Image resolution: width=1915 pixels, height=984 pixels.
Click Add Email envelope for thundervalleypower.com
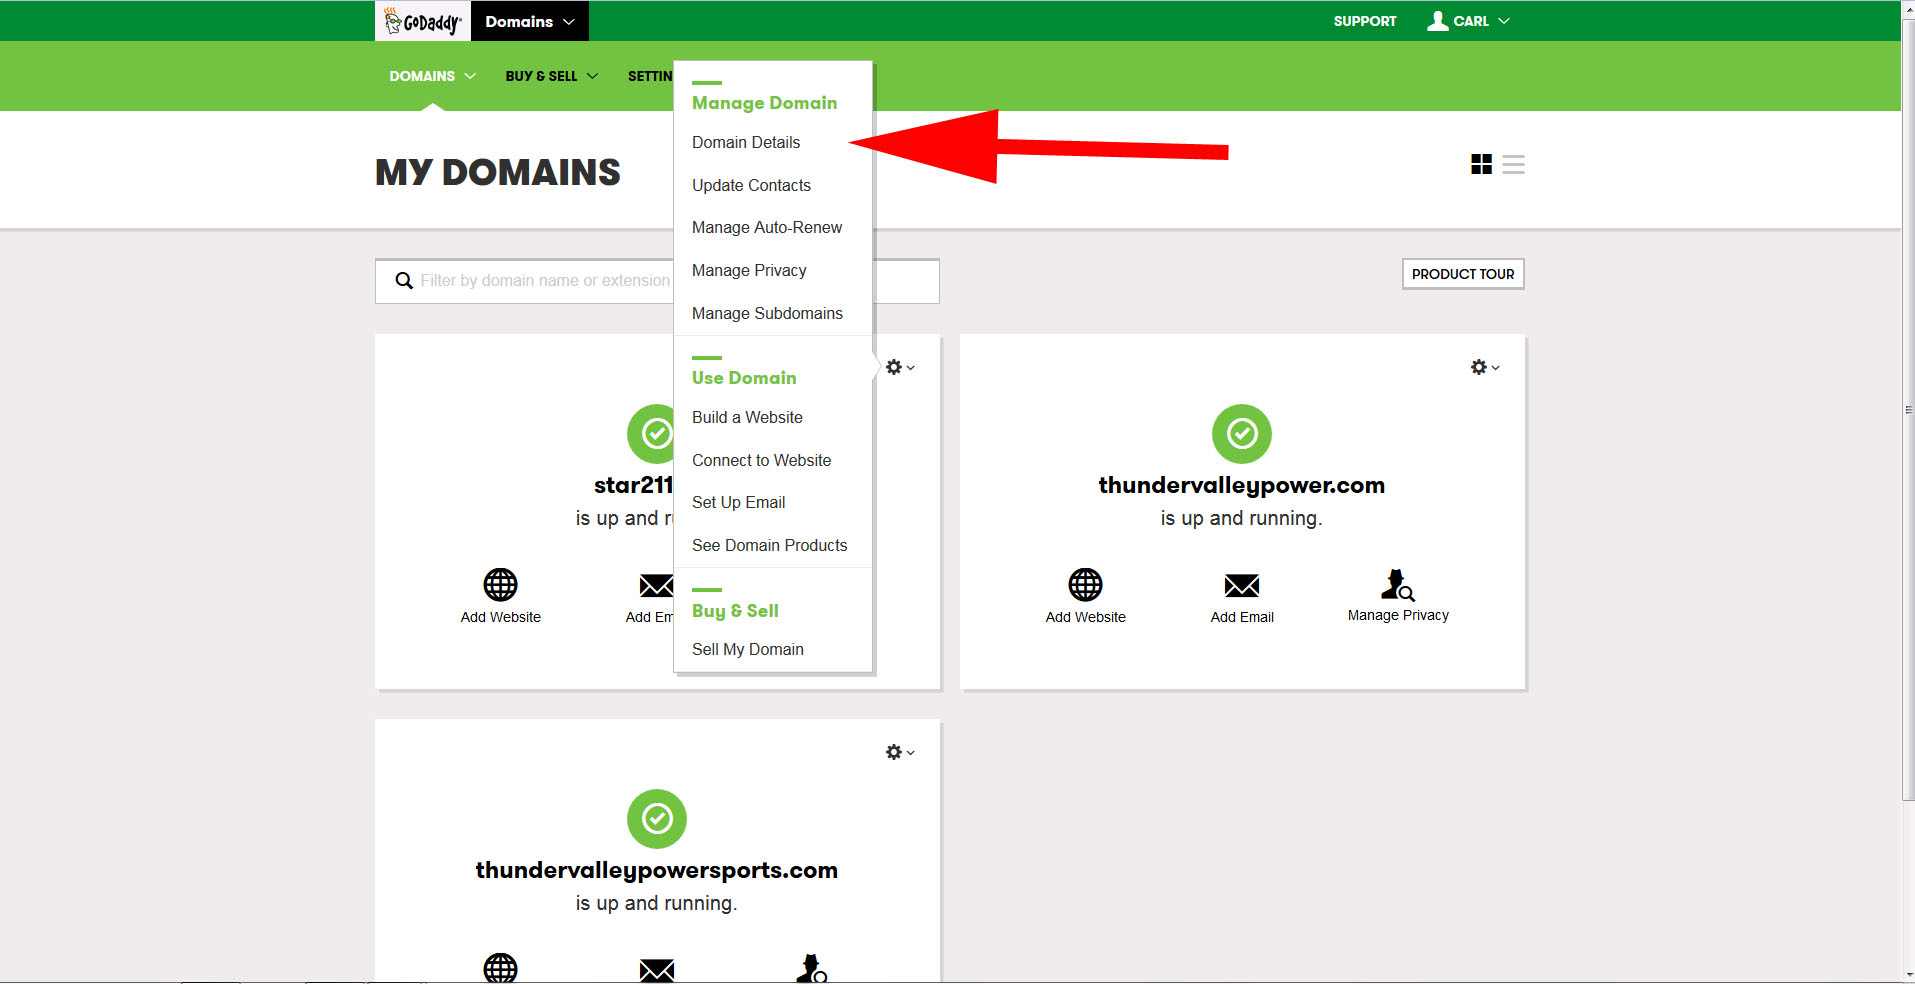[1242, 585]
